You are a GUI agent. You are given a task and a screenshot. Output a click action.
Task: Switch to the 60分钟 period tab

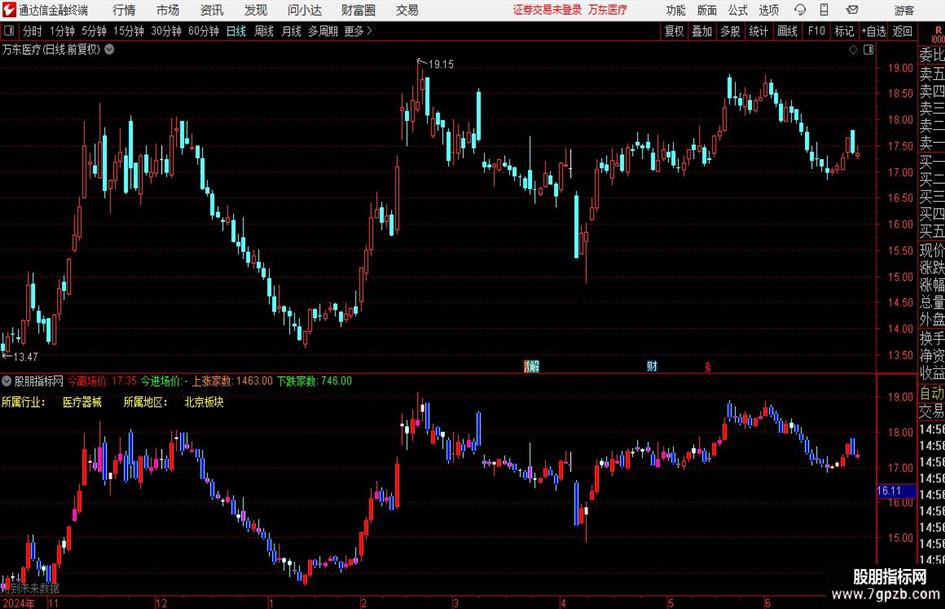[203, 31]
